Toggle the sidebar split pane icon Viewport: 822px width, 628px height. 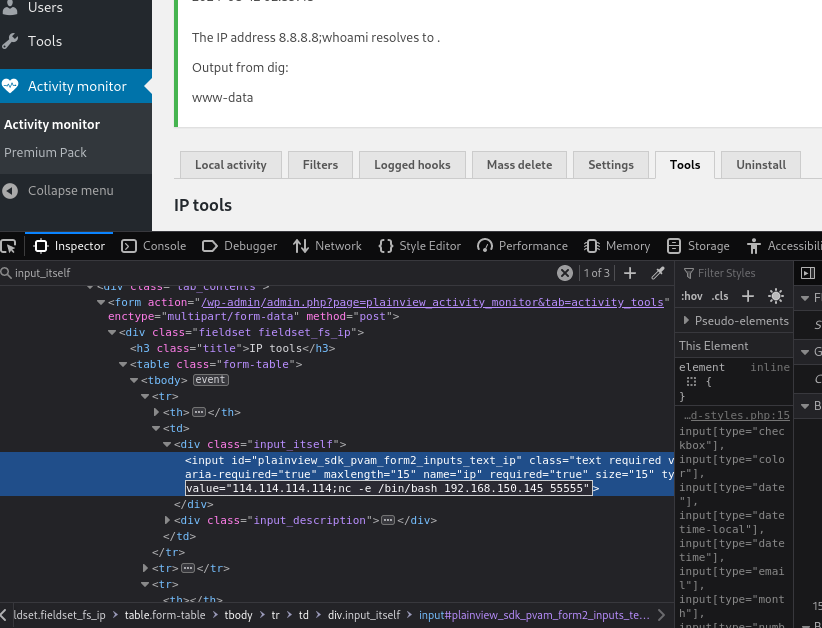tap(808, 273)
